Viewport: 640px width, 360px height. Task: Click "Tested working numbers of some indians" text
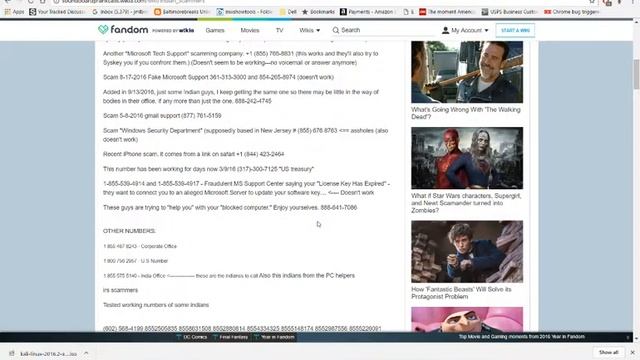pos(156,305)
